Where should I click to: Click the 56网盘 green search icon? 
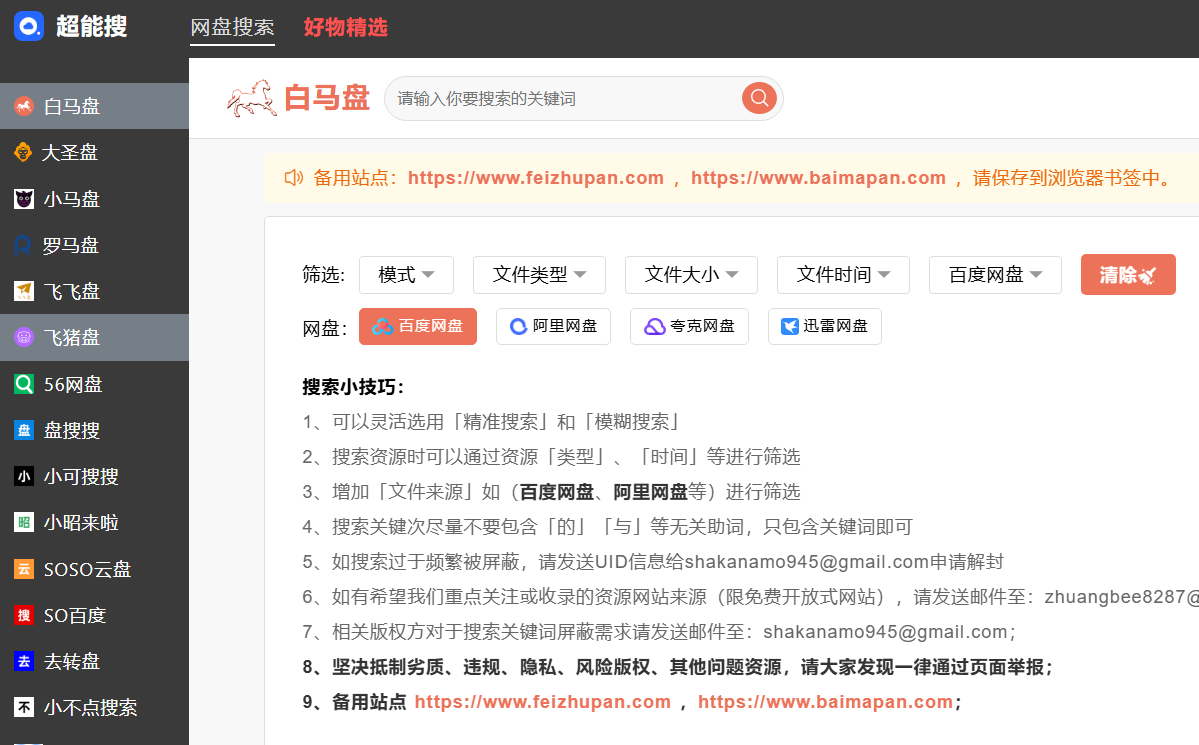click(24, 384)
